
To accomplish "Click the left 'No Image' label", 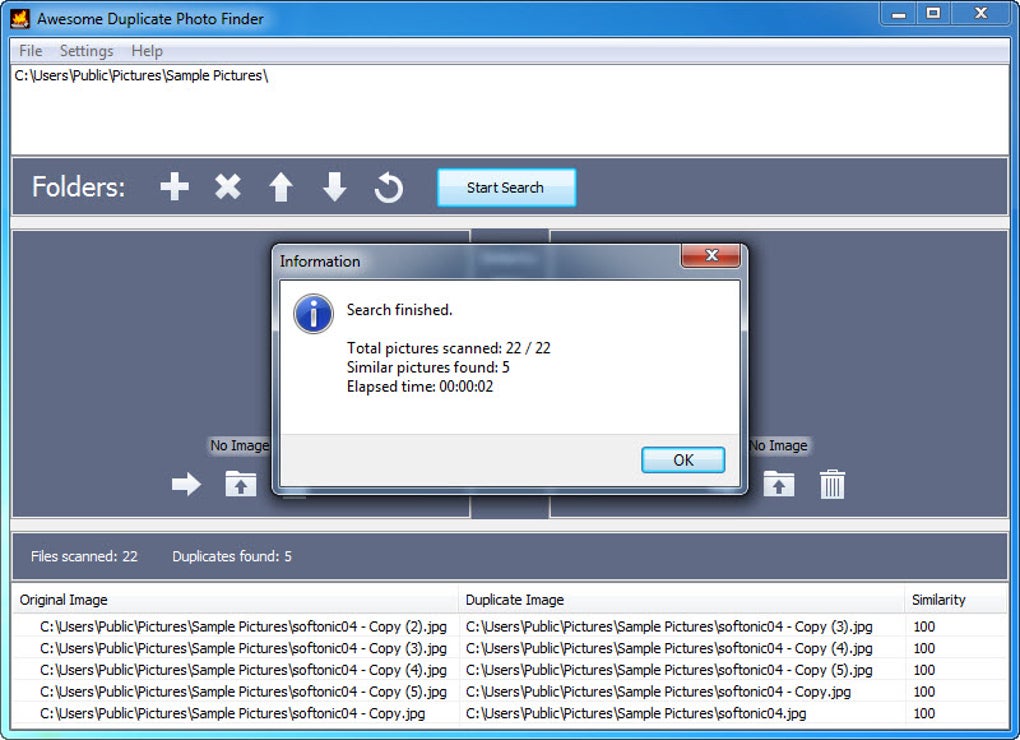I will click(x=239, y=445).
